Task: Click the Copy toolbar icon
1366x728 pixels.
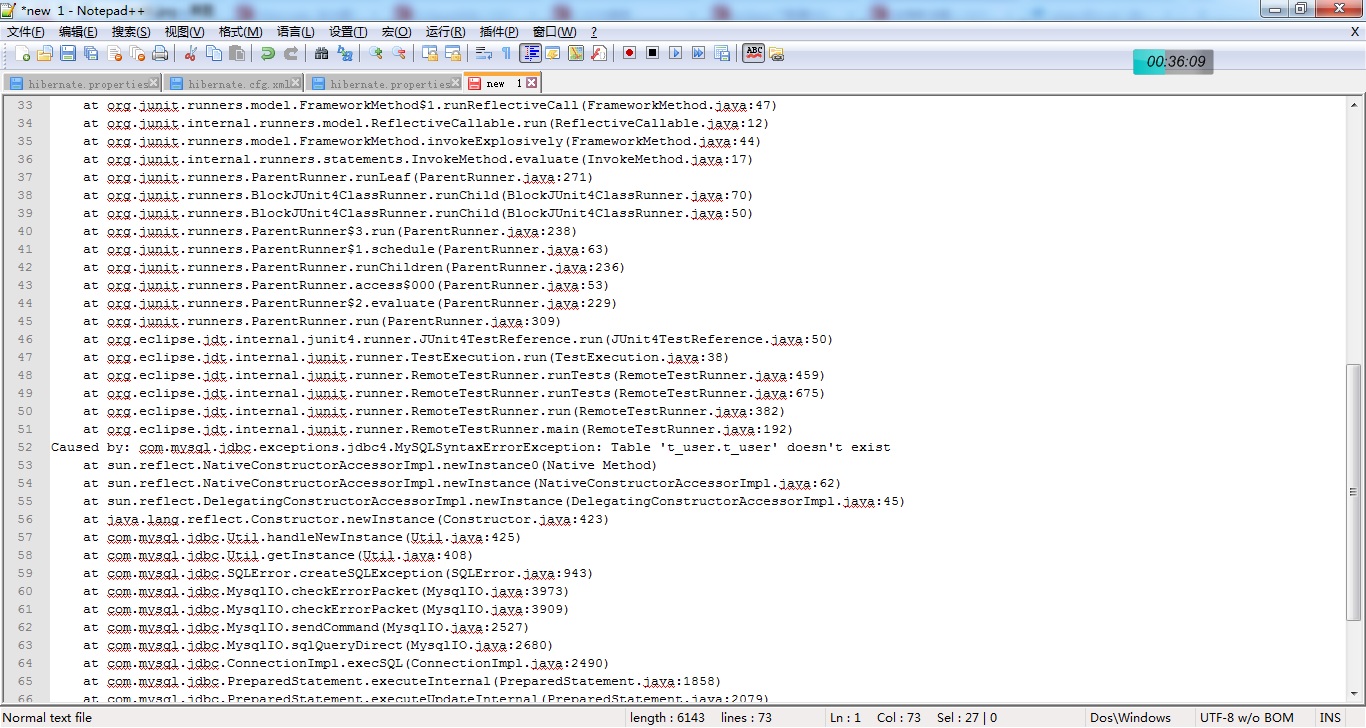Action: point(213,53)
